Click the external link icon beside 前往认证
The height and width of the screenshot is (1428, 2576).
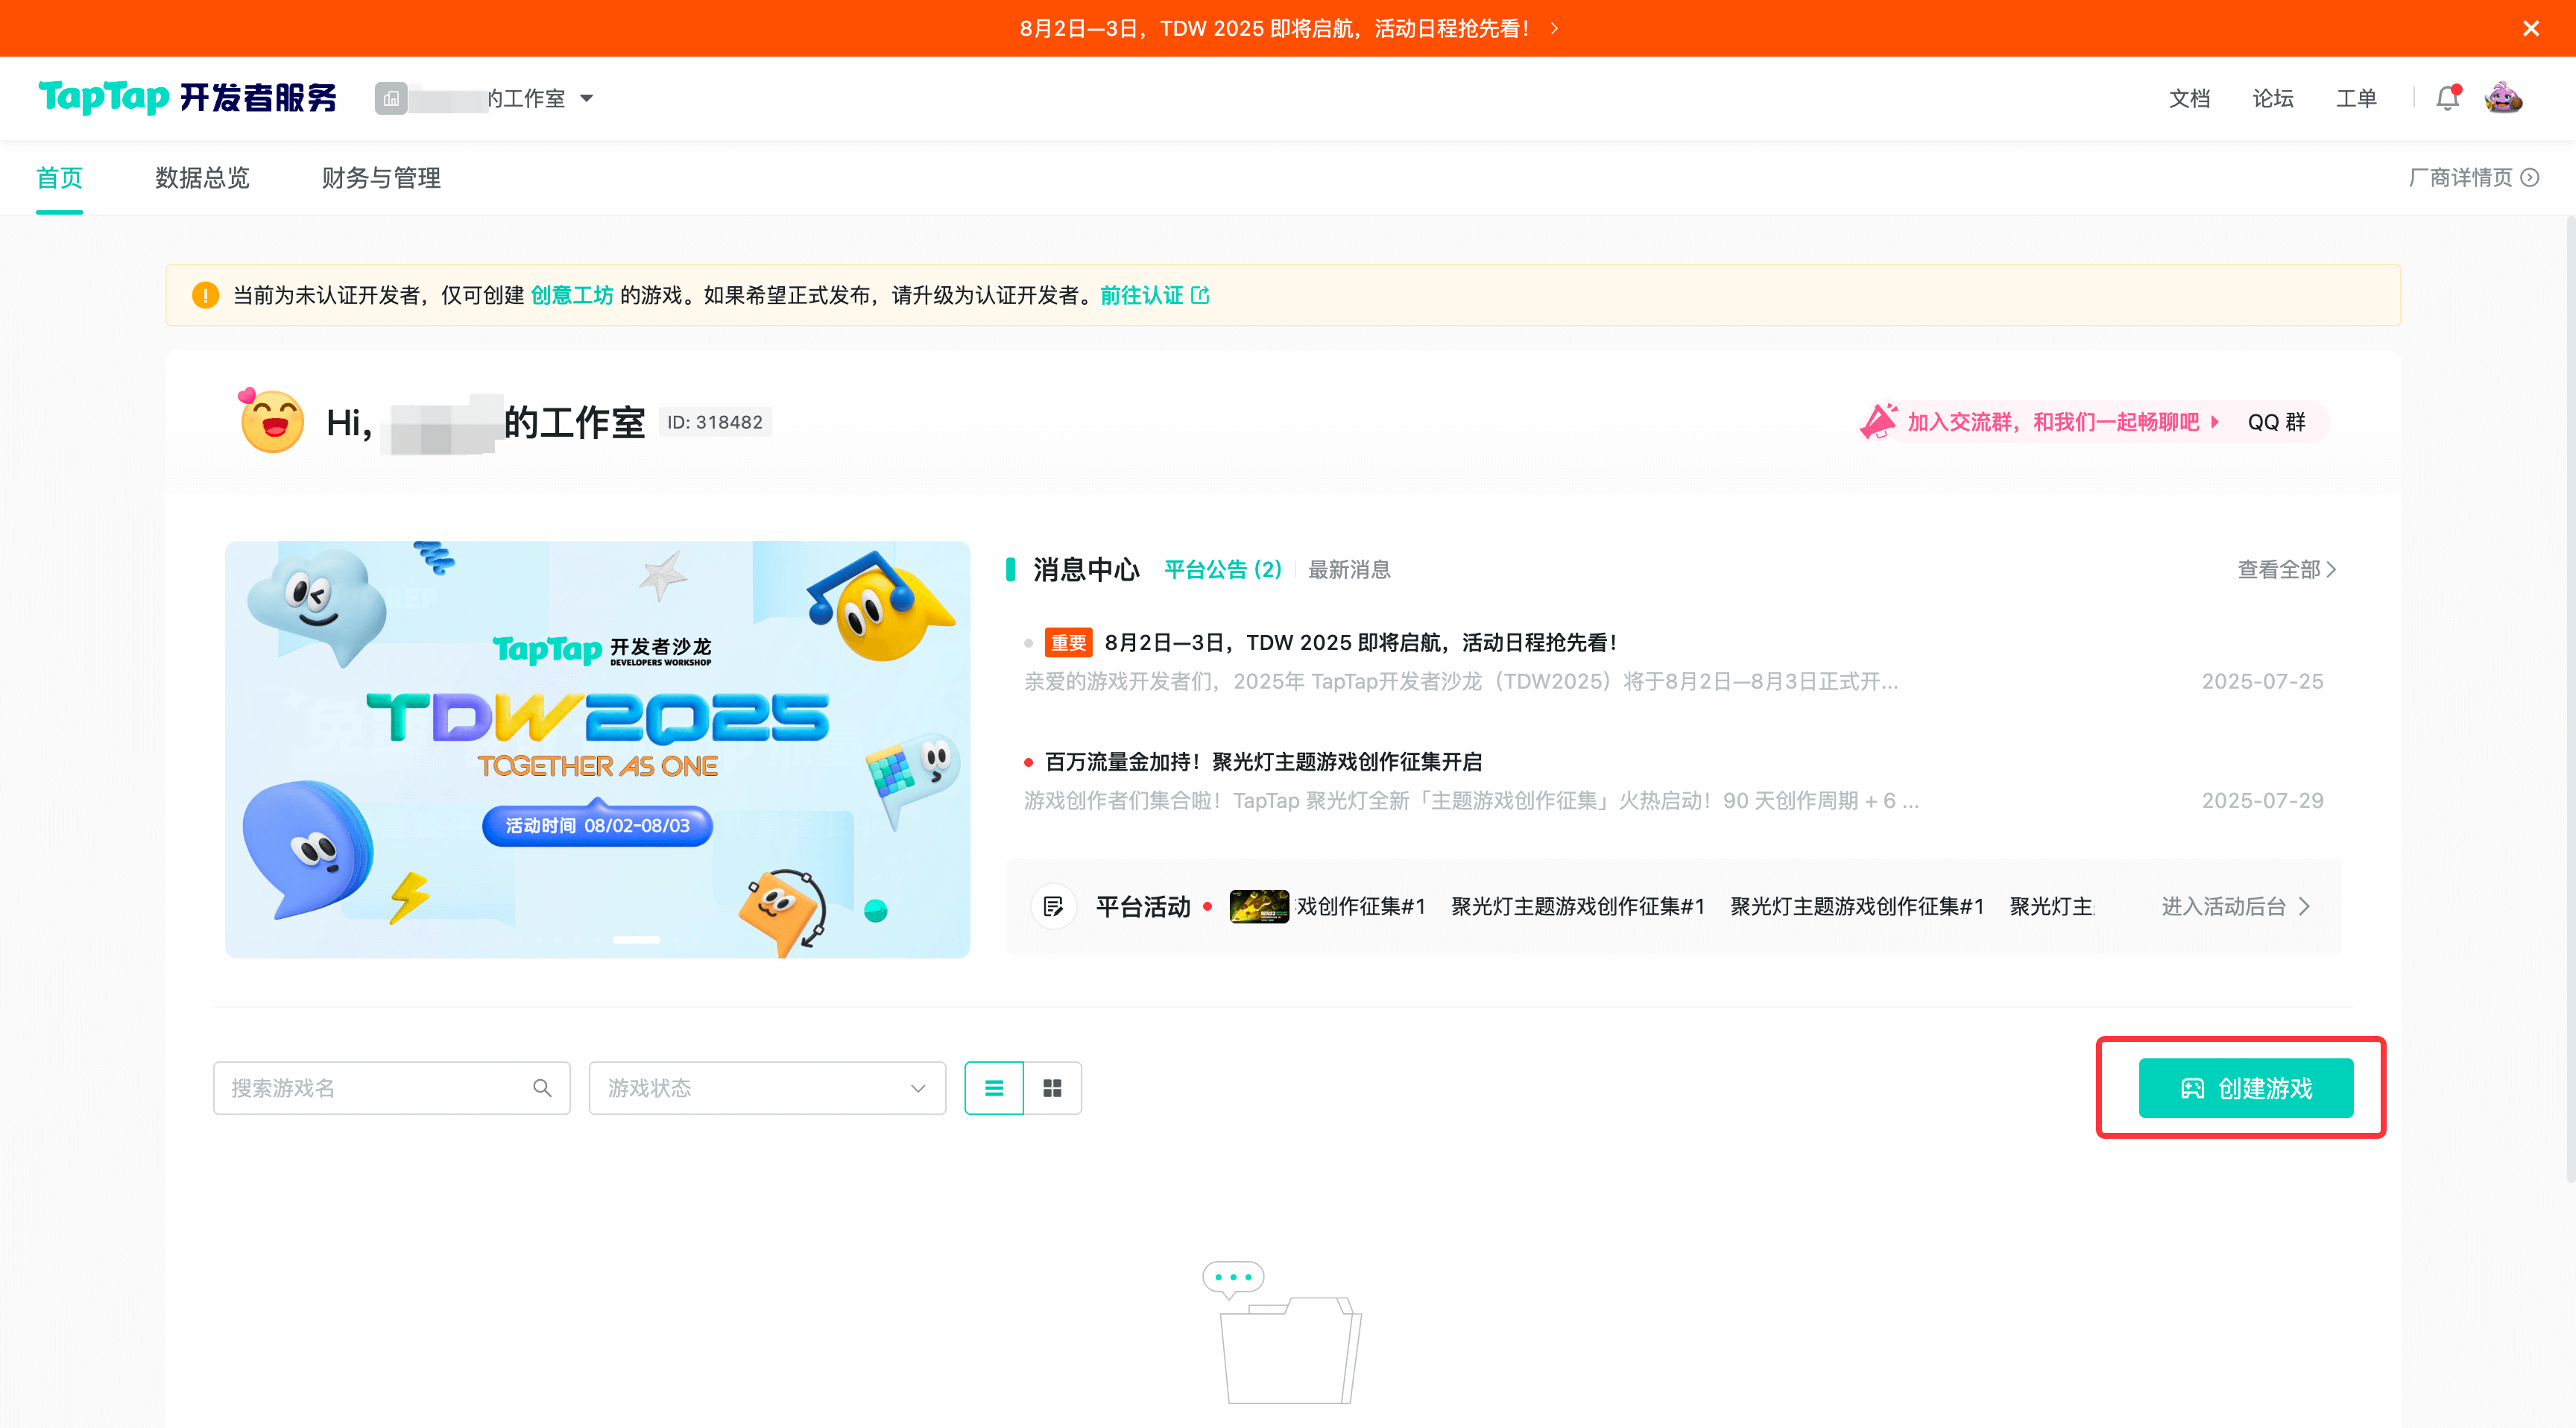click(1201, 295)
